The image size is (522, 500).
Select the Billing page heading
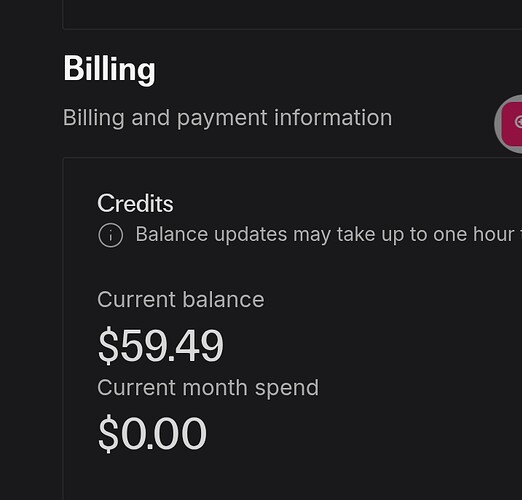(109, 69)
